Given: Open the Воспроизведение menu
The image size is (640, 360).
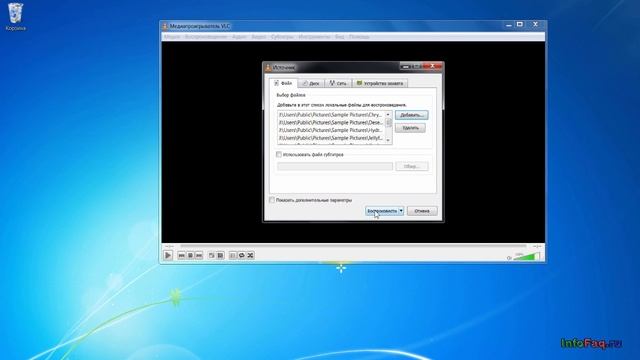Looking at the screenshot, I should (x=206, y=37).
